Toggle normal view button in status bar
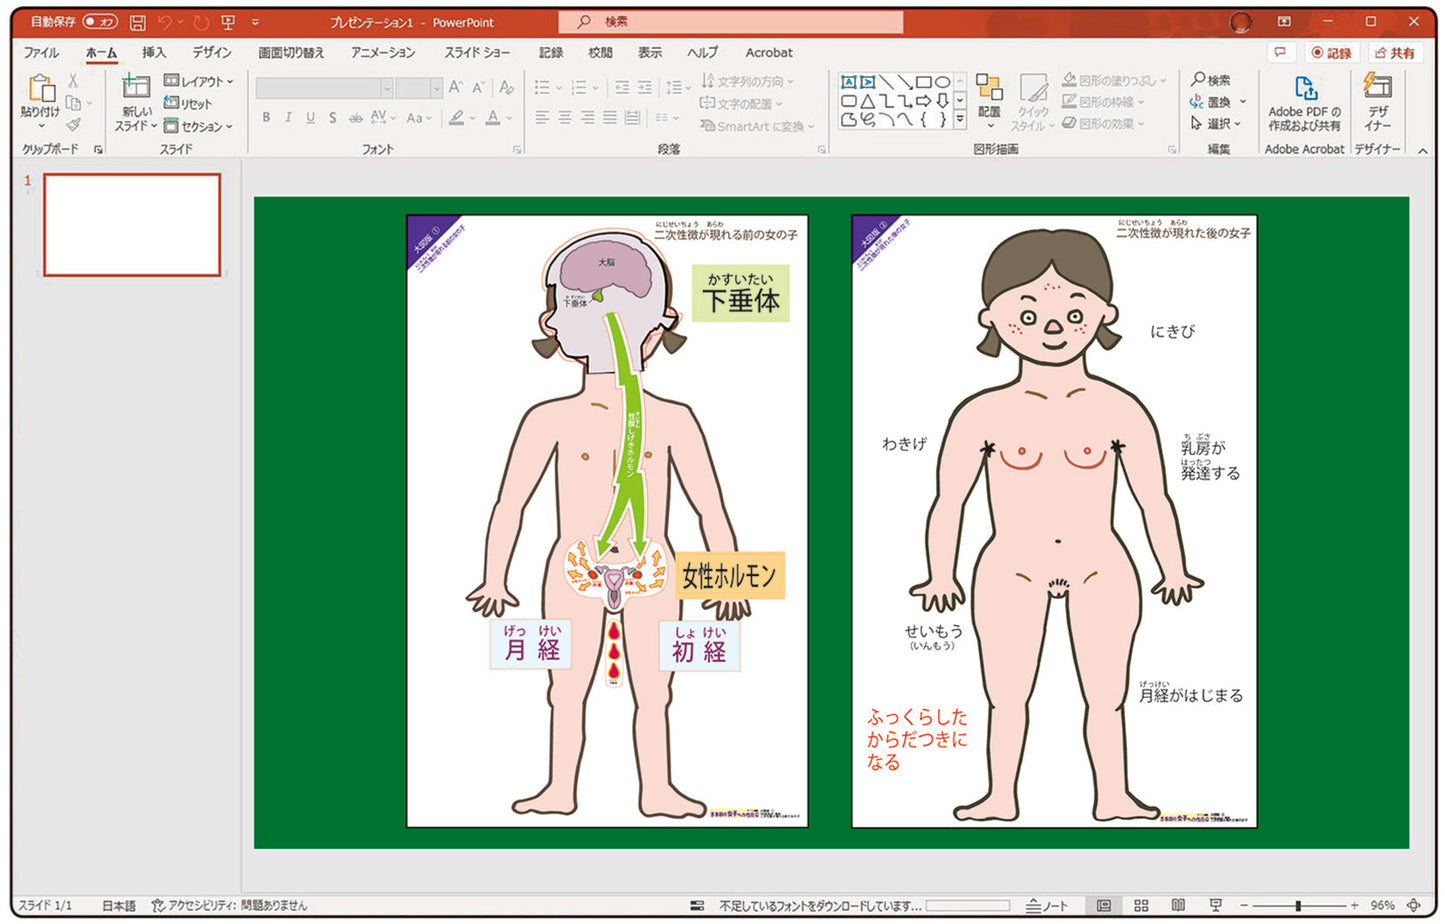1445x924 pixels. click(1104, 905)
